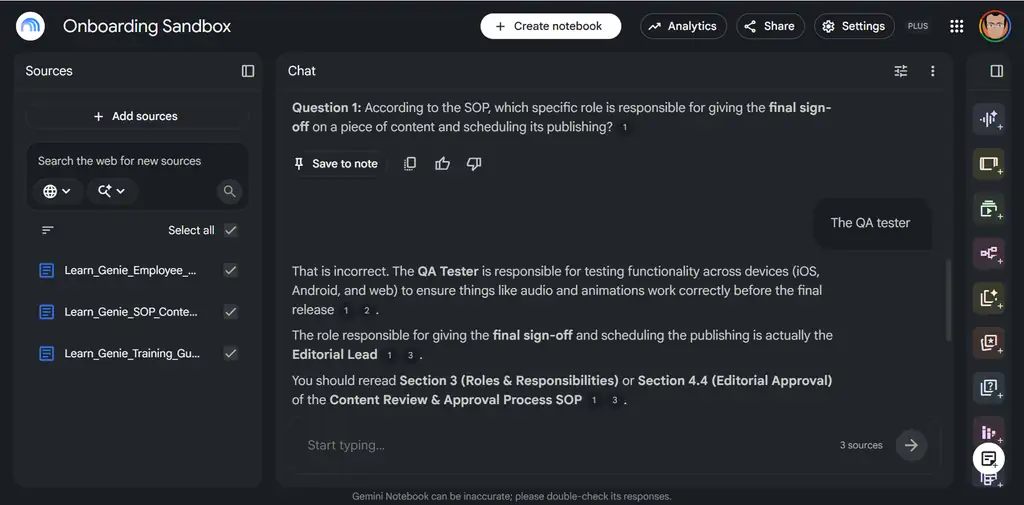The image size is (1024, 505).
Task: Open the Google apps grid
Action: click(956, 26)
